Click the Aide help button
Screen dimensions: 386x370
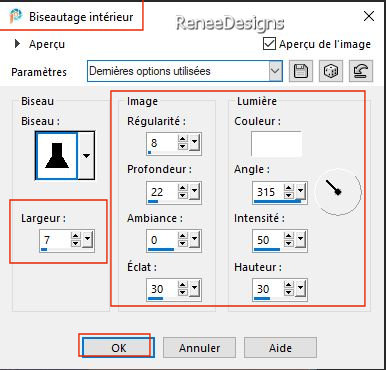(x=280, y=348)
